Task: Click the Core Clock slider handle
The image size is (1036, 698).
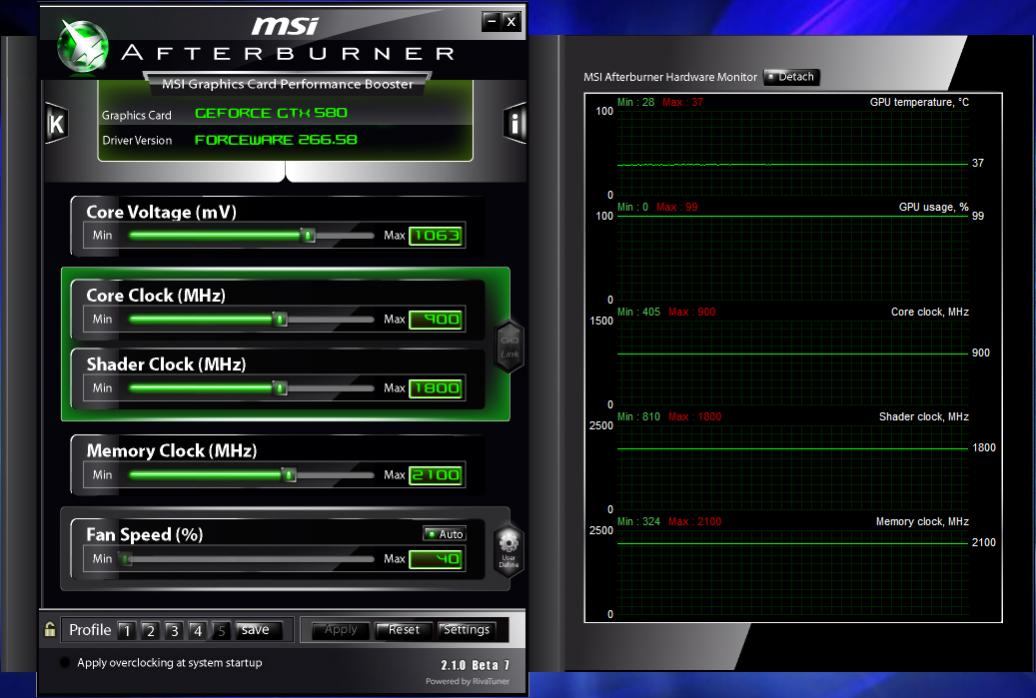Action: [x=280, y=319]
